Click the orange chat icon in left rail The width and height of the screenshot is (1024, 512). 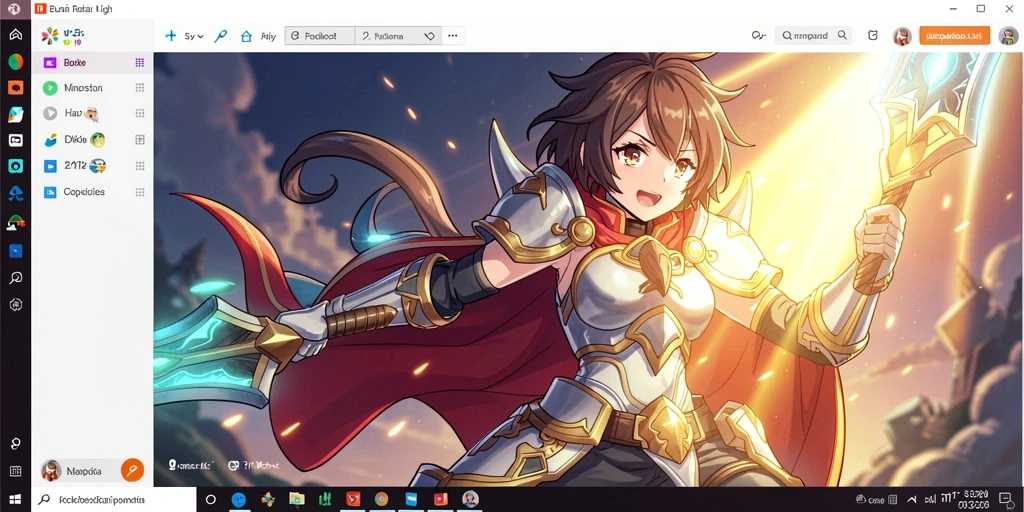point(16,87)
